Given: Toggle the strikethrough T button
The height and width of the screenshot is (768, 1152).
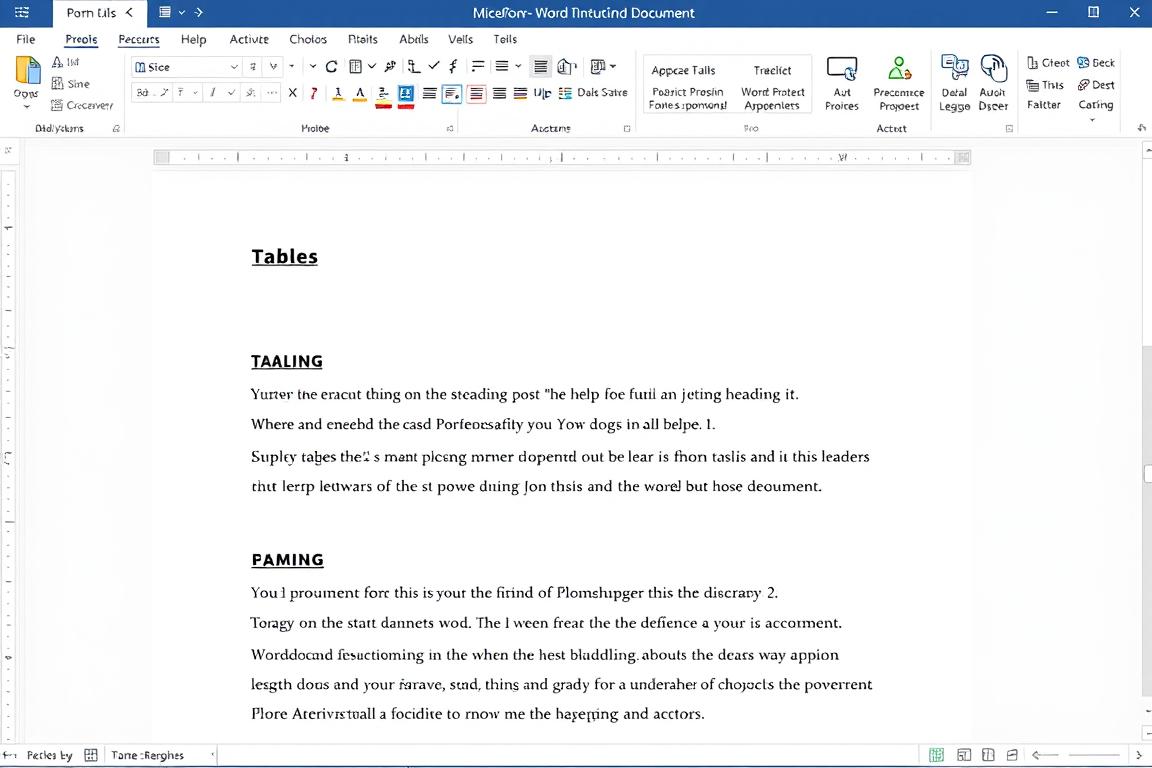Looking at the screenshot, I should pos(181,93).
